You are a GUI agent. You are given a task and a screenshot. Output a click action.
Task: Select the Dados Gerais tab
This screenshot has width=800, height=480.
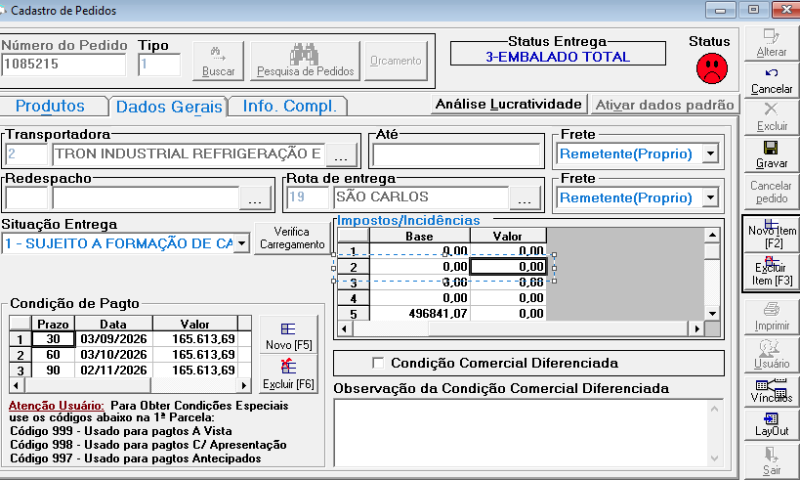point(169,107)
